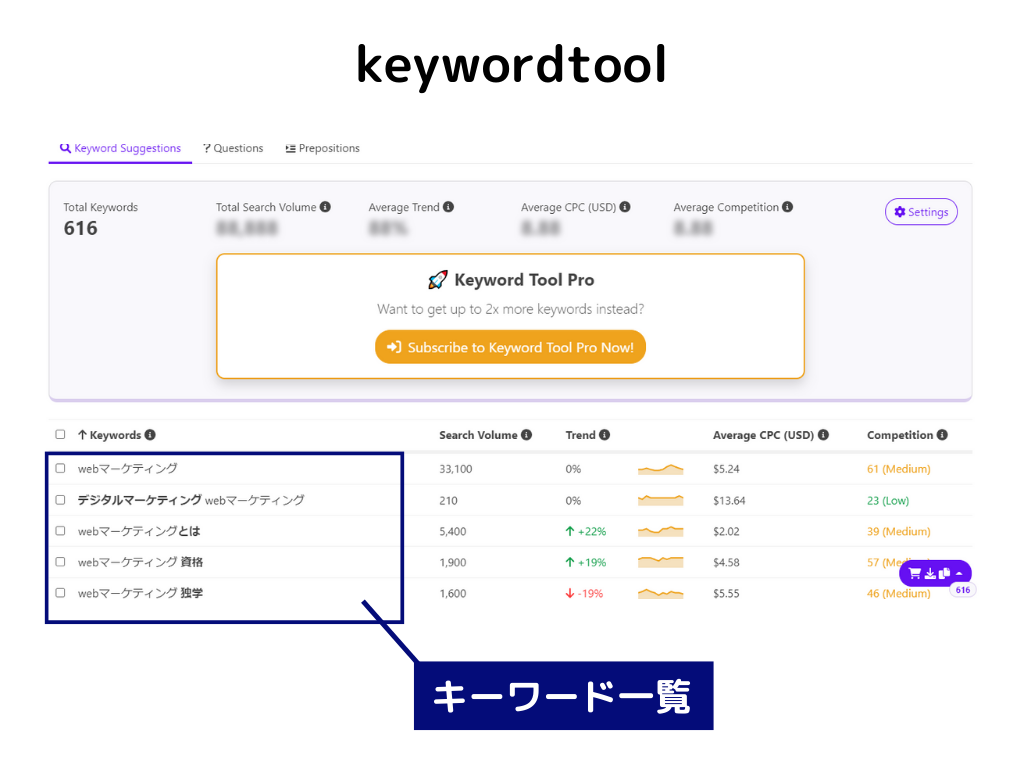Click trend sparkline for 210 volume row

click(660, 500)
